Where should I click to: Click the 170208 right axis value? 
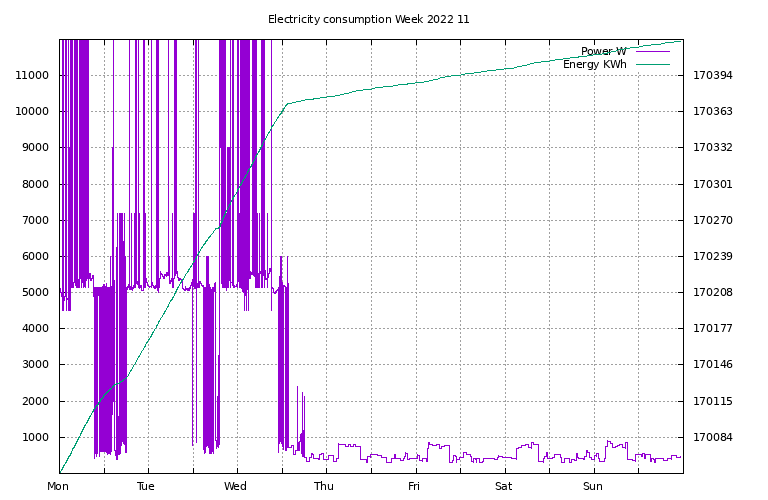click(x=713, y=292)
